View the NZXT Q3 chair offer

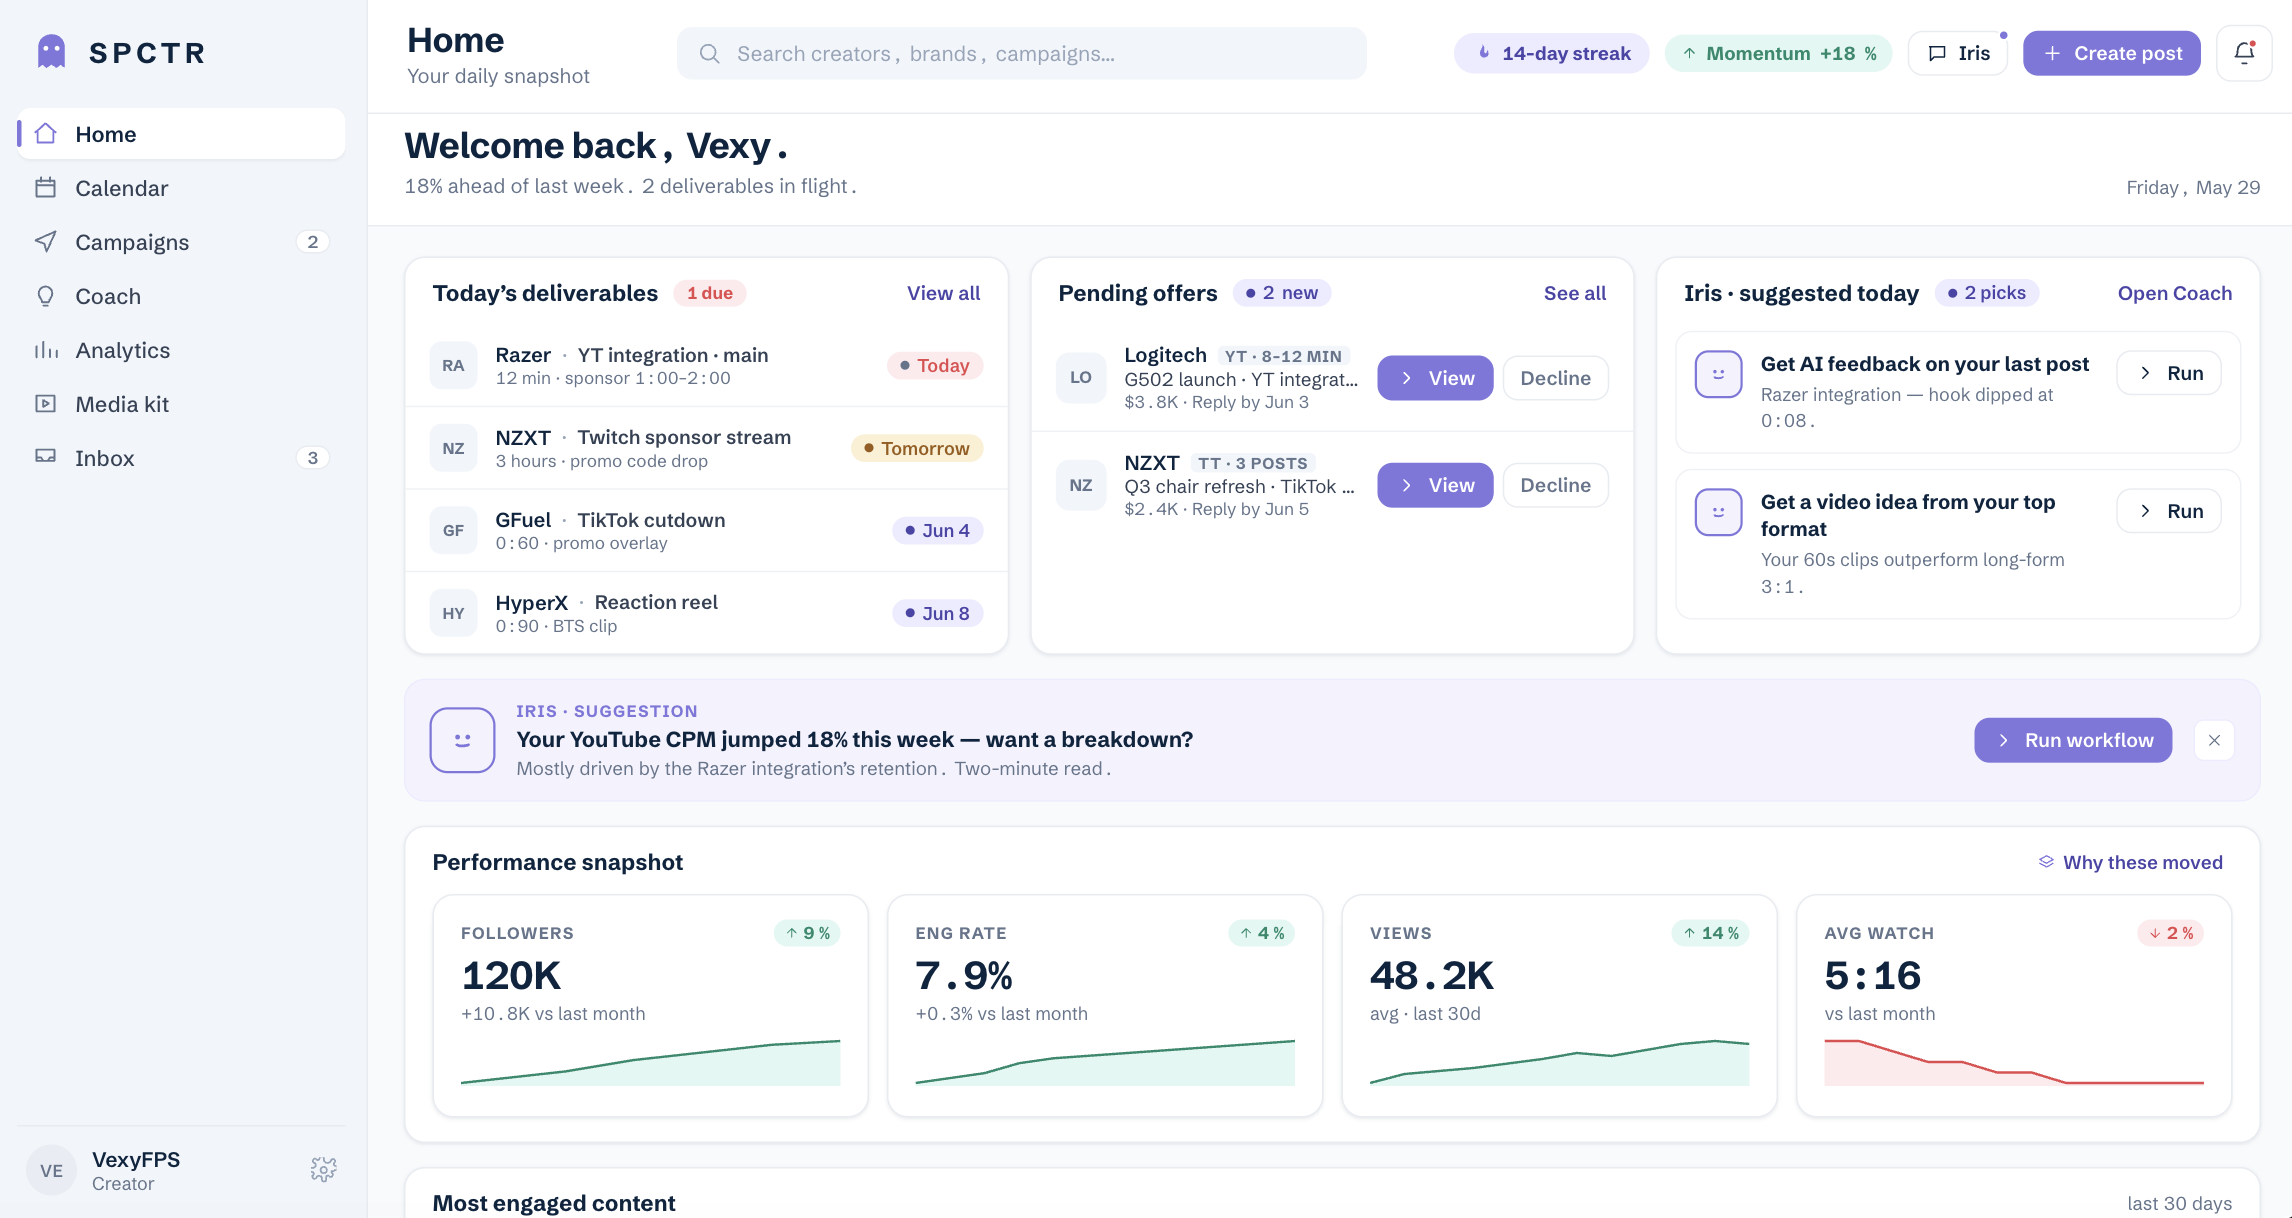pos(1435,485)
